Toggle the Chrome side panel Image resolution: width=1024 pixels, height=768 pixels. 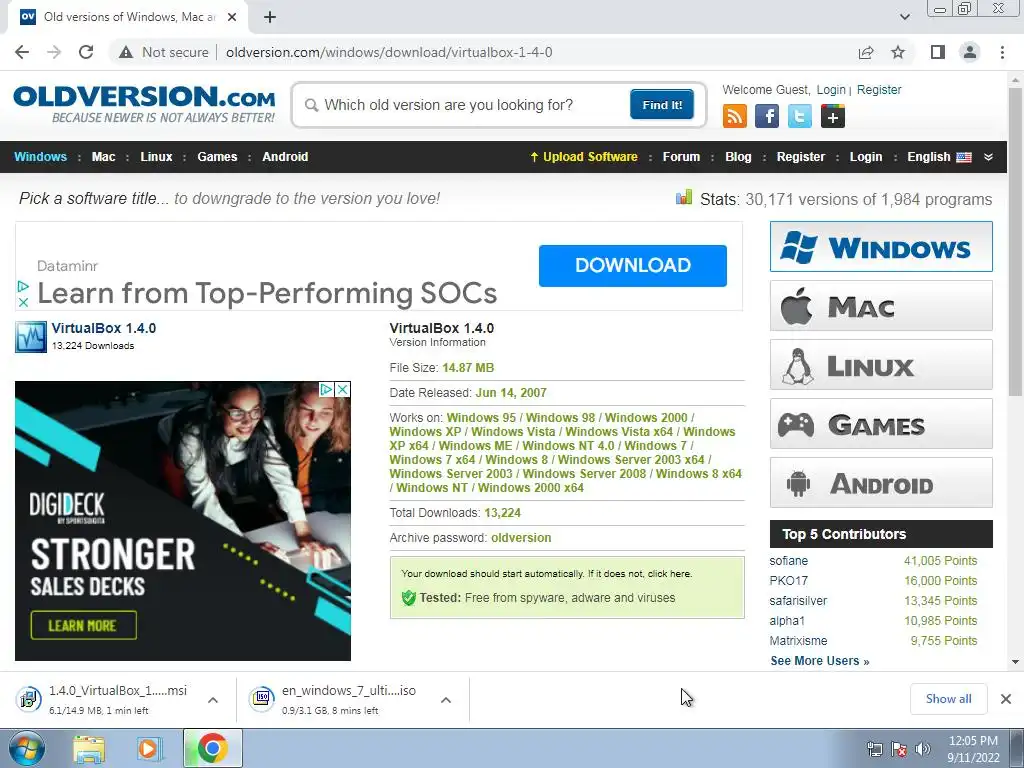(x=937, y=52)
